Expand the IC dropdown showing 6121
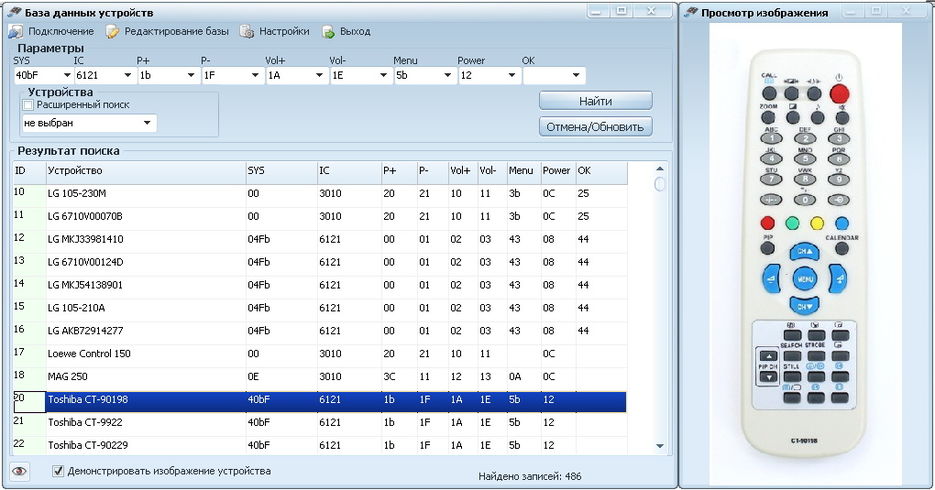This screenshot has height=490, width=935. coord(128,76)
